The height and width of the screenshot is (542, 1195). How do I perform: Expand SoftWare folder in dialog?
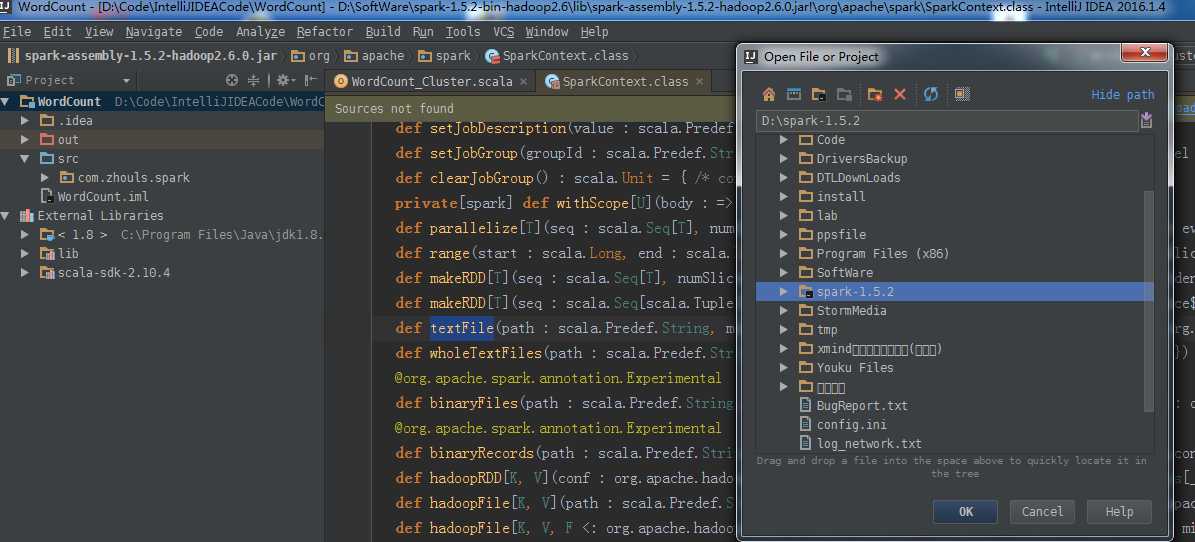[x=783, y=273]
